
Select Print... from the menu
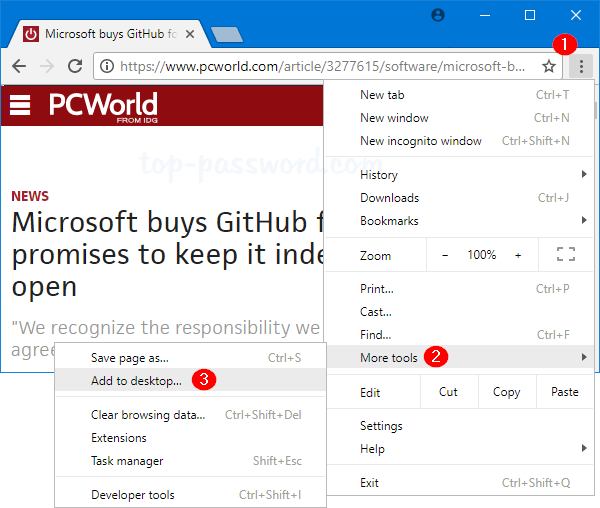[459, 289]
